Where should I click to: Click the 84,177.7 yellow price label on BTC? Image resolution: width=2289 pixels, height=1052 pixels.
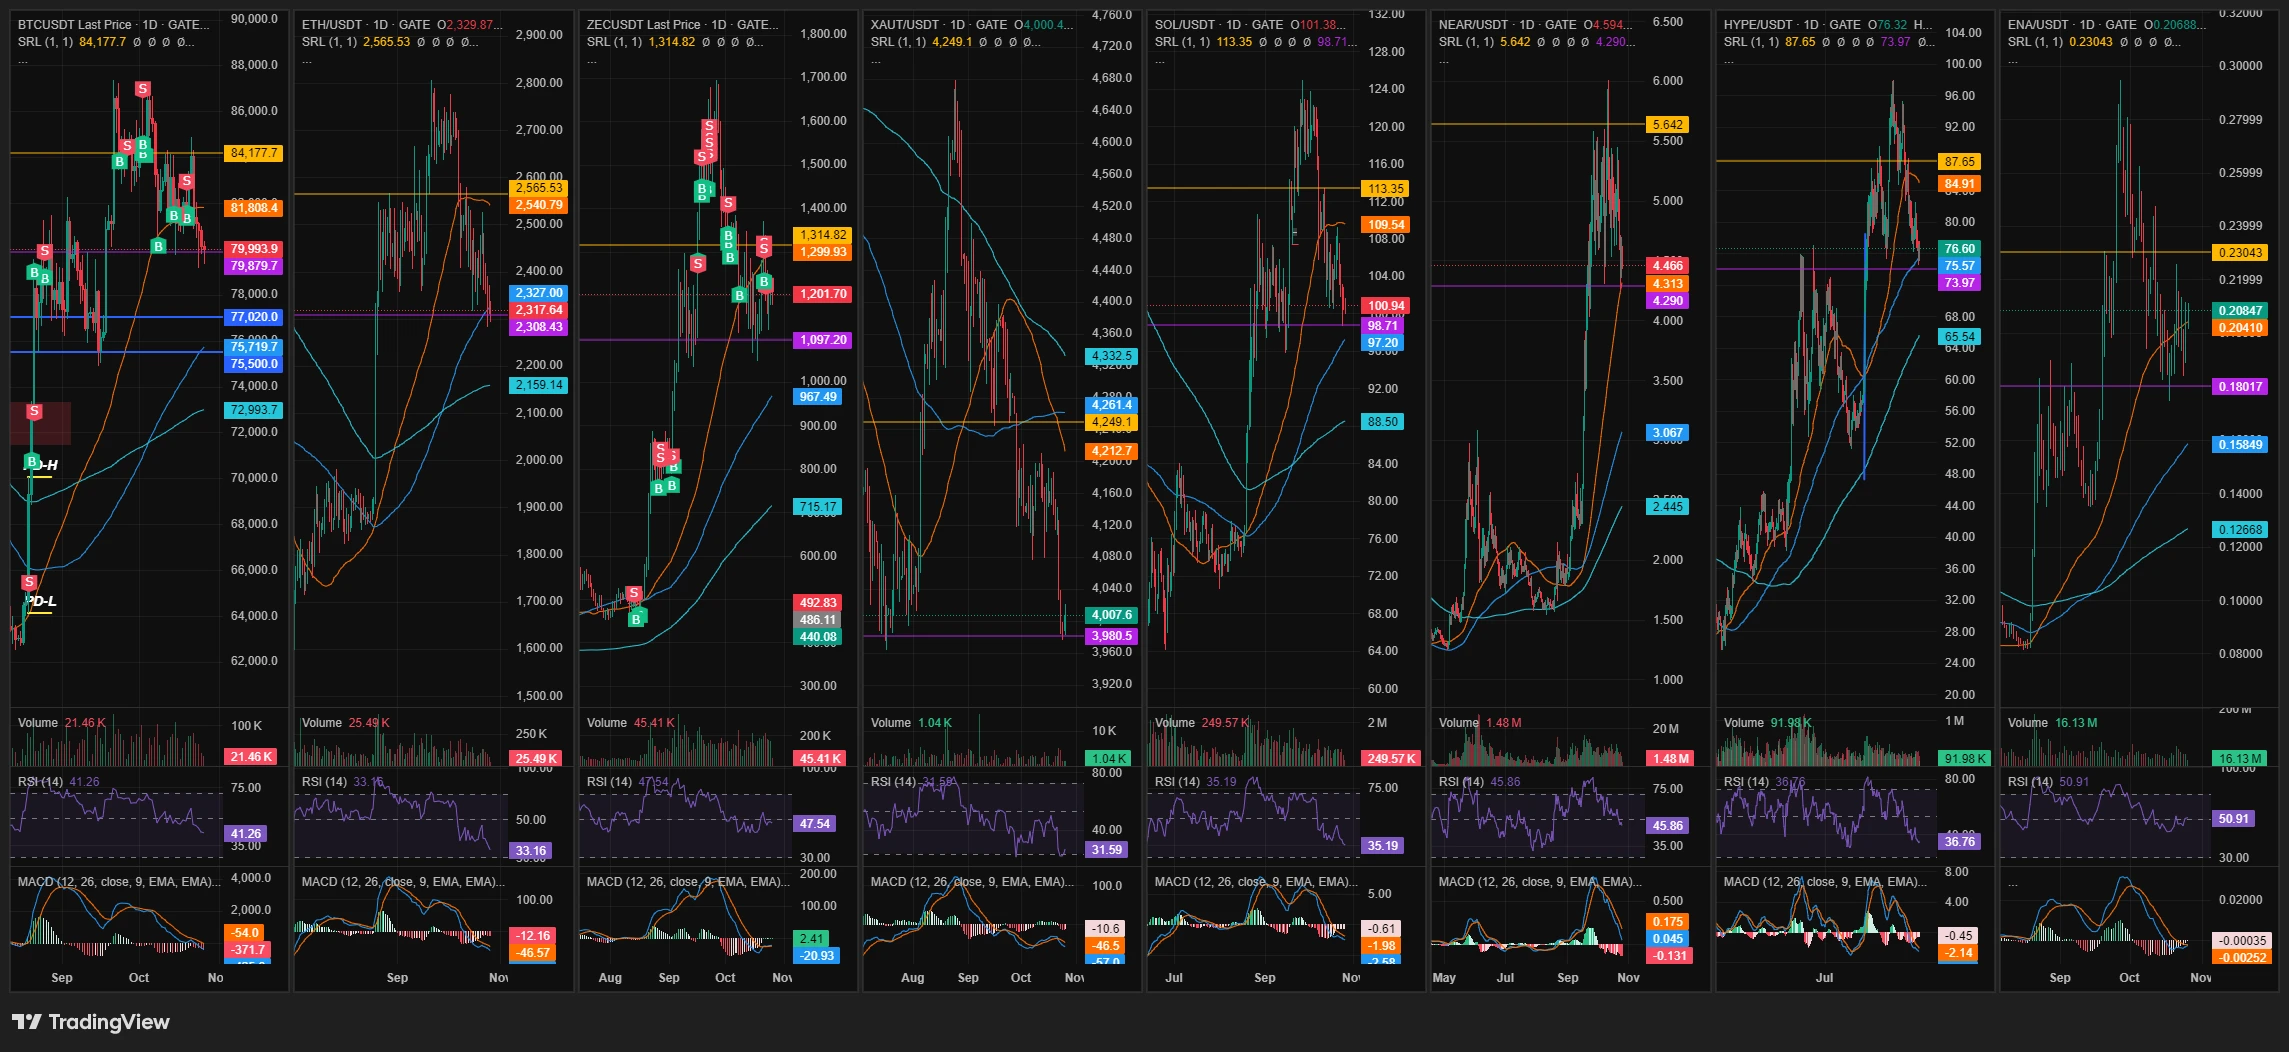click(254, 153)
